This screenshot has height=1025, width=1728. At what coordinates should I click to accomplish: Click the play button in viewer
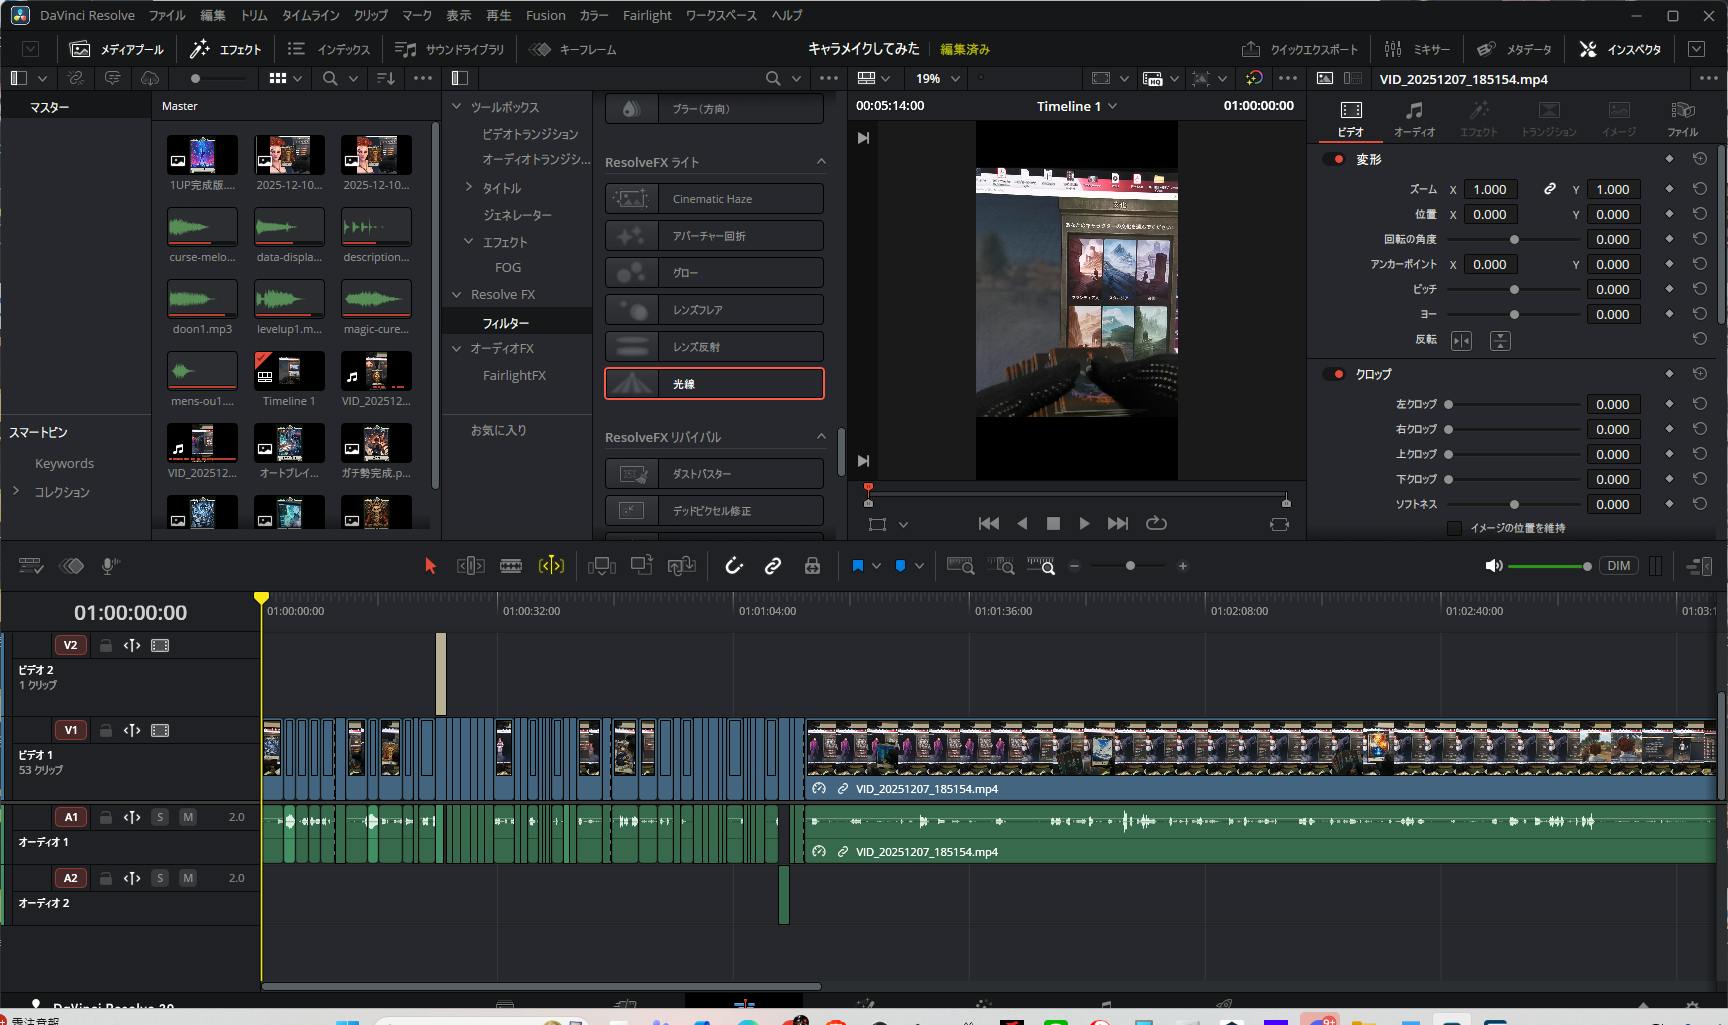[1084, 523]
